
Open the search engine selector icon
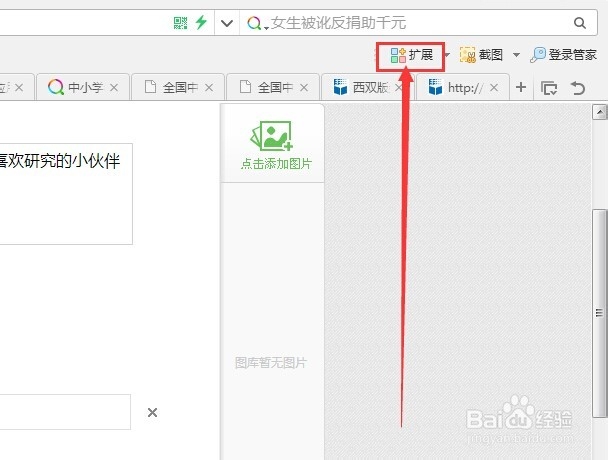(x=256, y=23)
